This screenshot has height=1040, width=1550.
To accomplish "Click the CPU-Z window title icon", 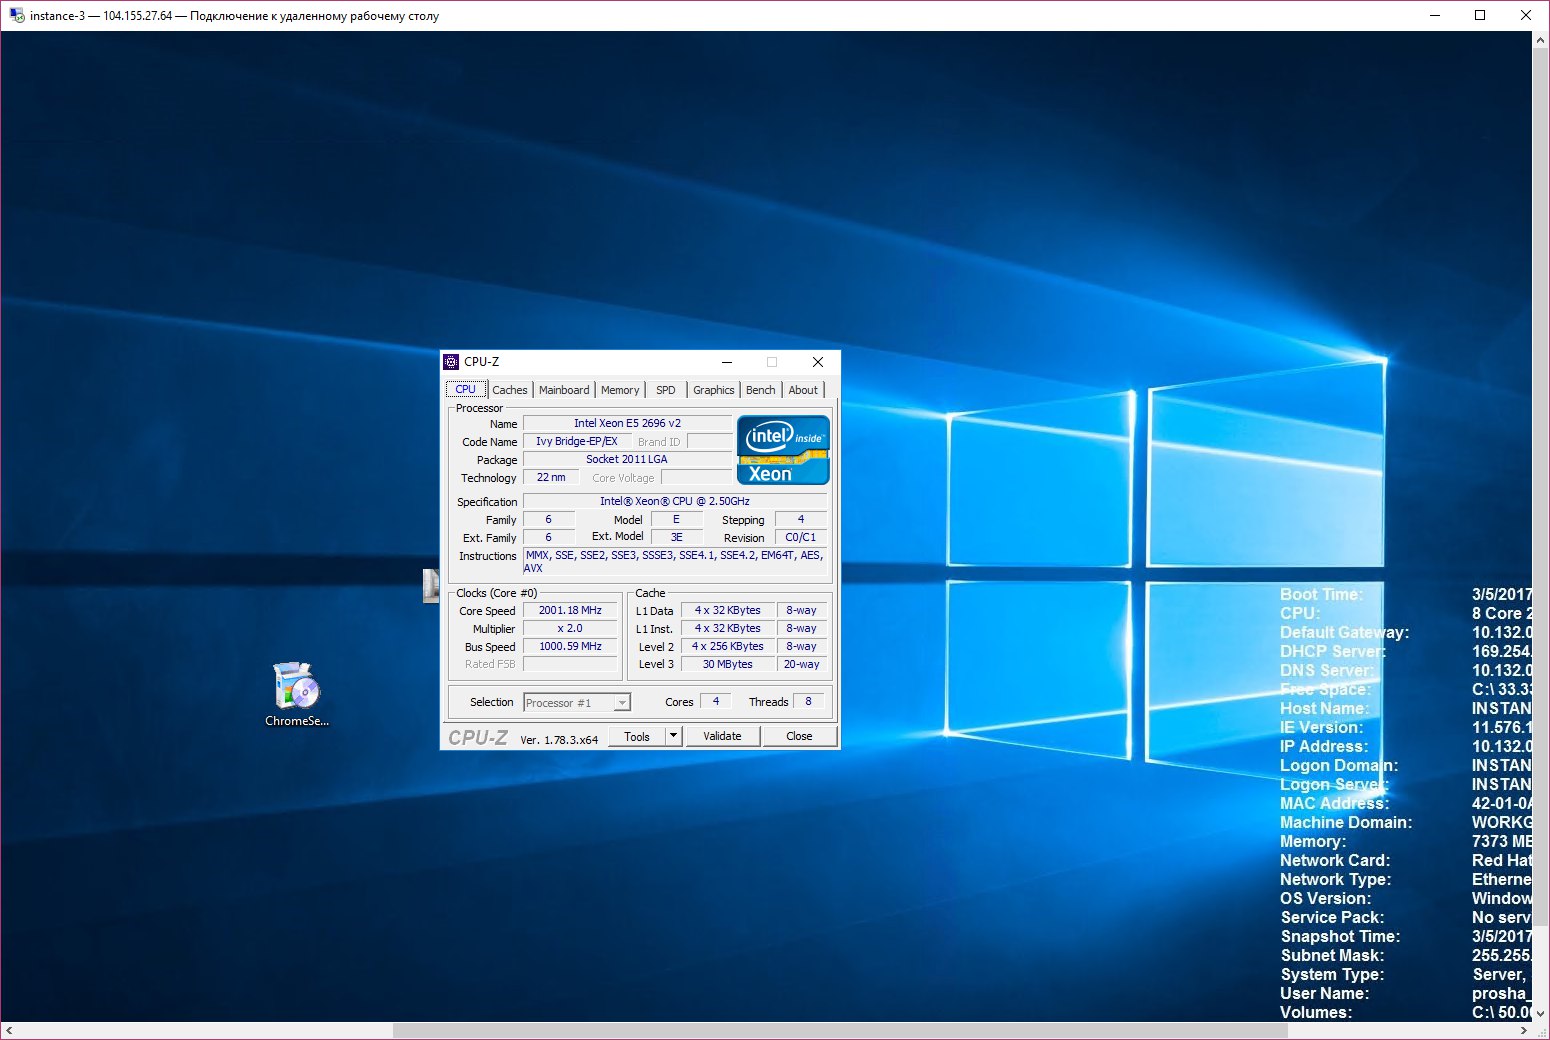I will pyautogui.click(x=452, y=362).
